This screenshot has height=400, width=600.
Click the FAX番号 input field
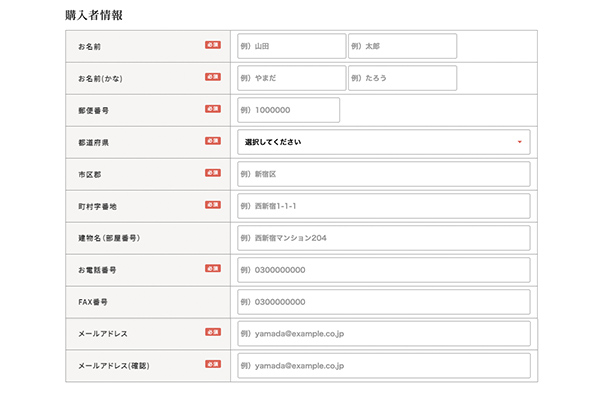(x=383, y=301)
